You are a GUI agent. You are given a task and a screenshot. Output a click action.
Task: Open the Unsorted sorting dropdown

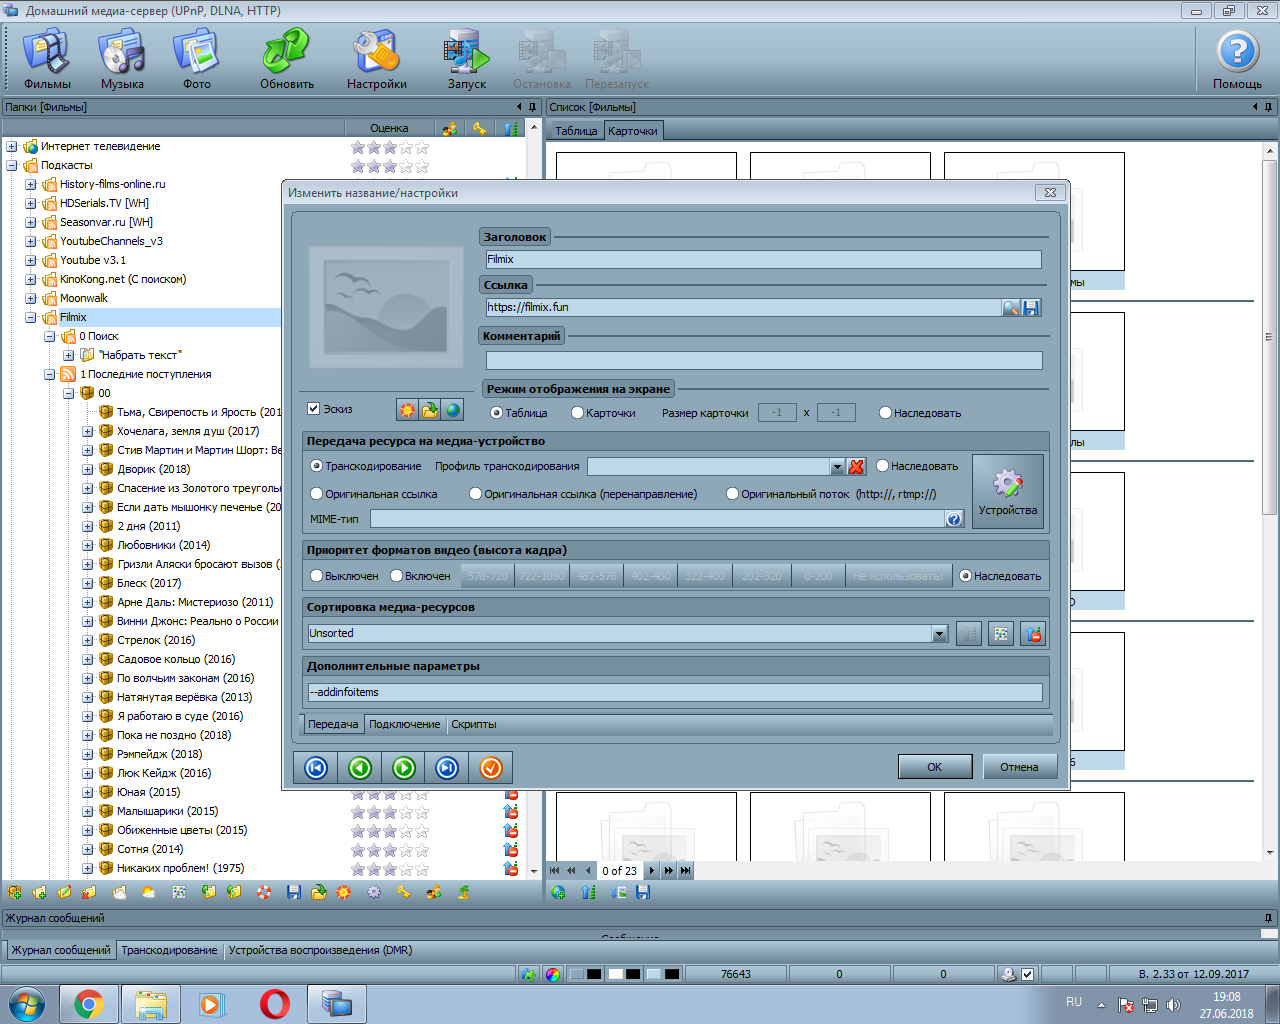(939, 634)
